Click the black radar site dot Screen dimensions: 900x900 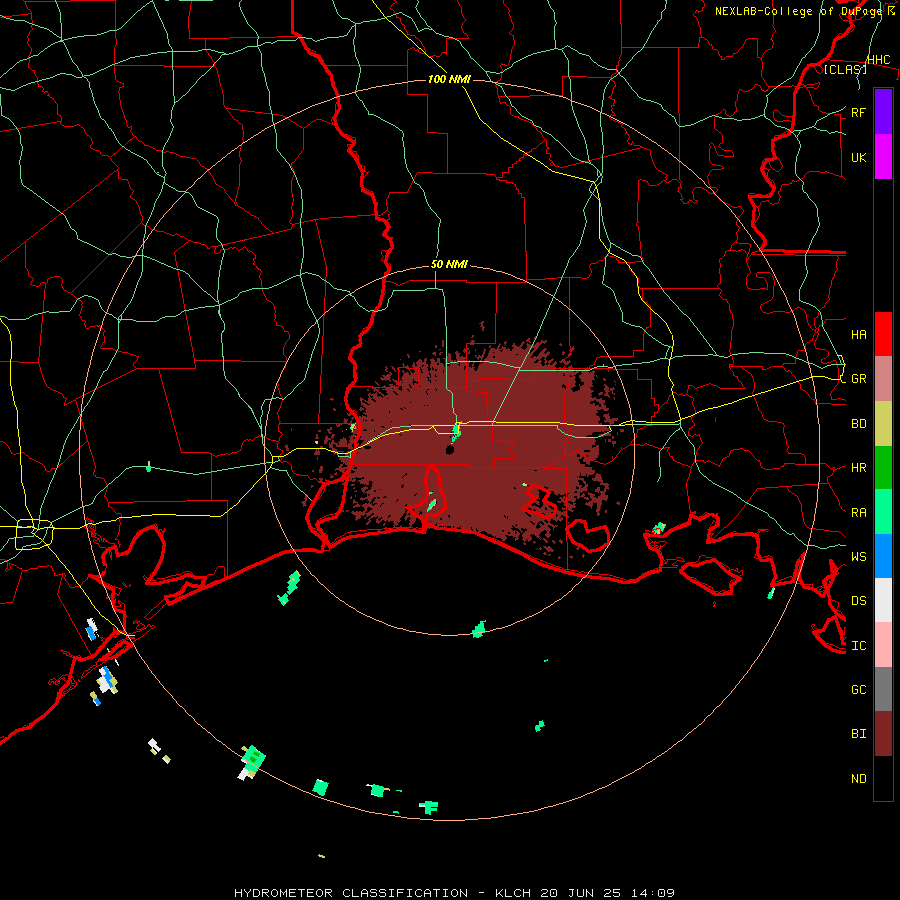click(450, 450)
